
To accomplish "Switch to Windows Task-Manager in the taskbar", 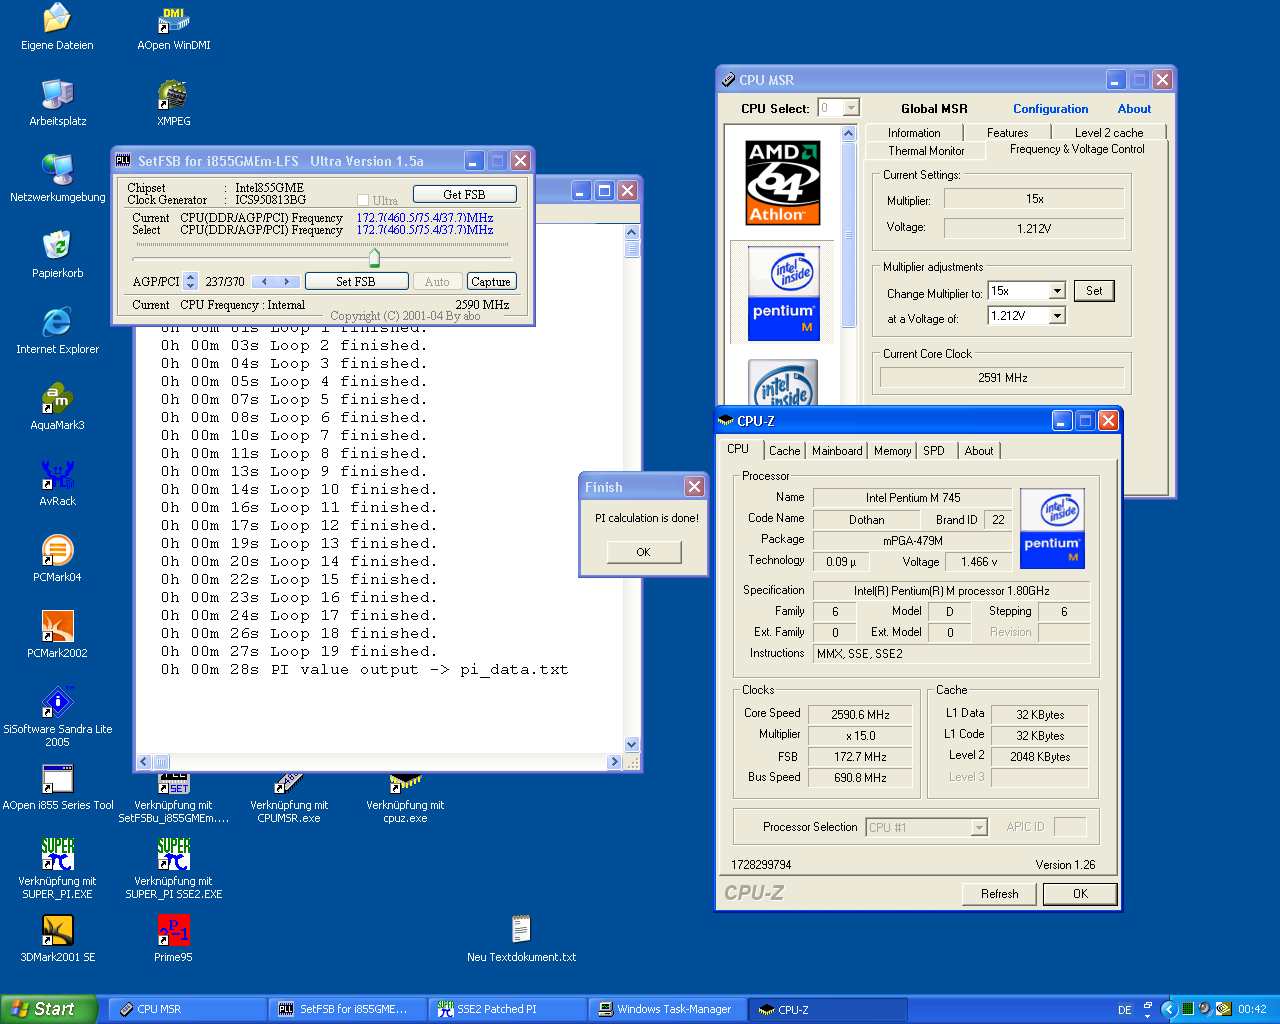I will pyautogui.click(x=665, y=1009).
